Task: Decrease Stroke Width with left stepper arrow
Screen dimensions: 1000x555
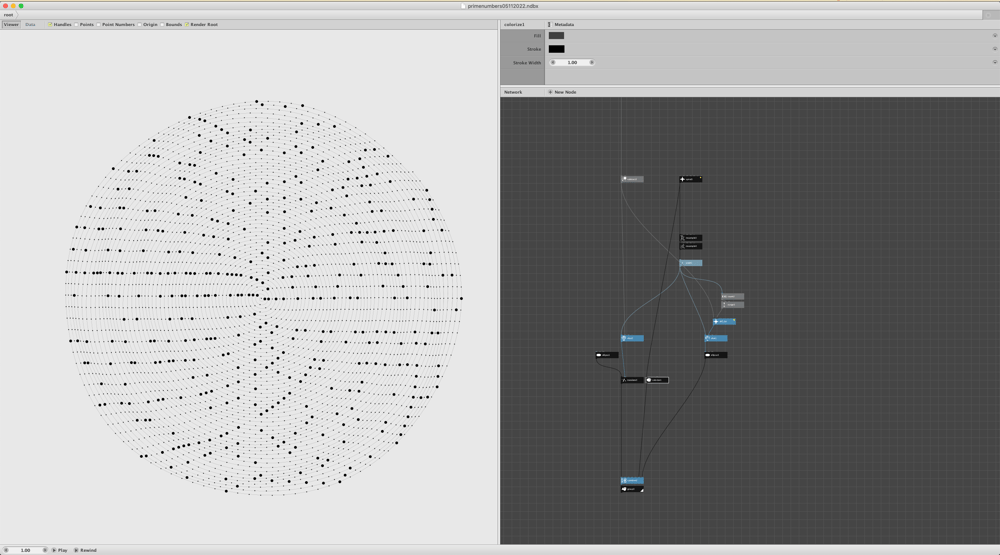Action: [553, 63]
